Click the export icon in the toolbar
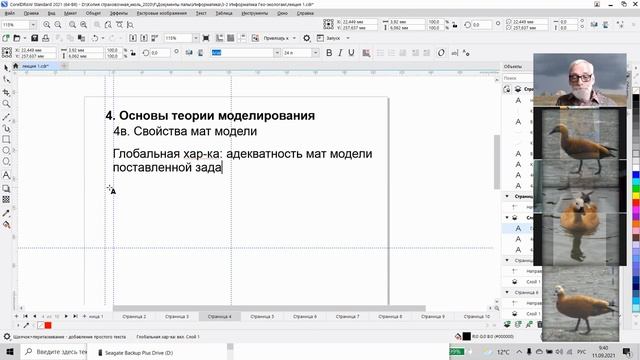The image size is (640, 360). pyautogui.click(x=144, y=38)
